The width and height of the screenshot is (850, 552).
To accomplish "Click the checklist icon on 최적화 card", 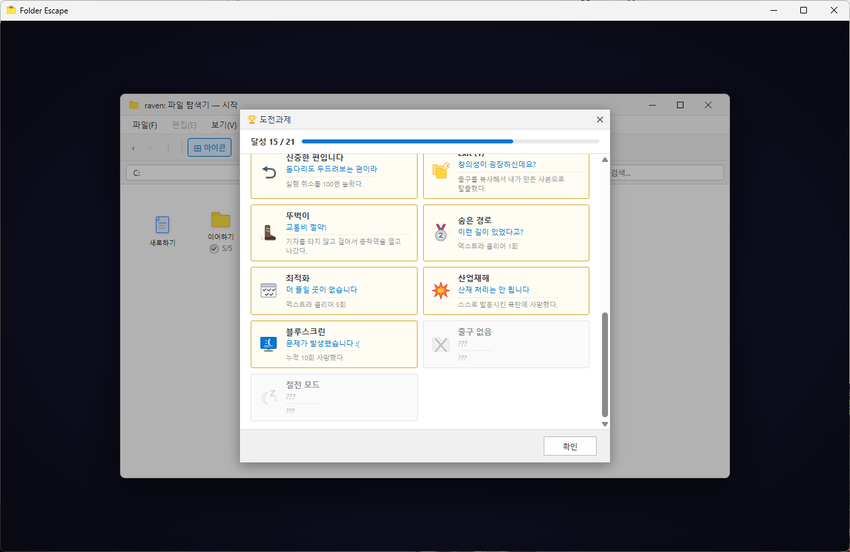I will coord(268,290).
